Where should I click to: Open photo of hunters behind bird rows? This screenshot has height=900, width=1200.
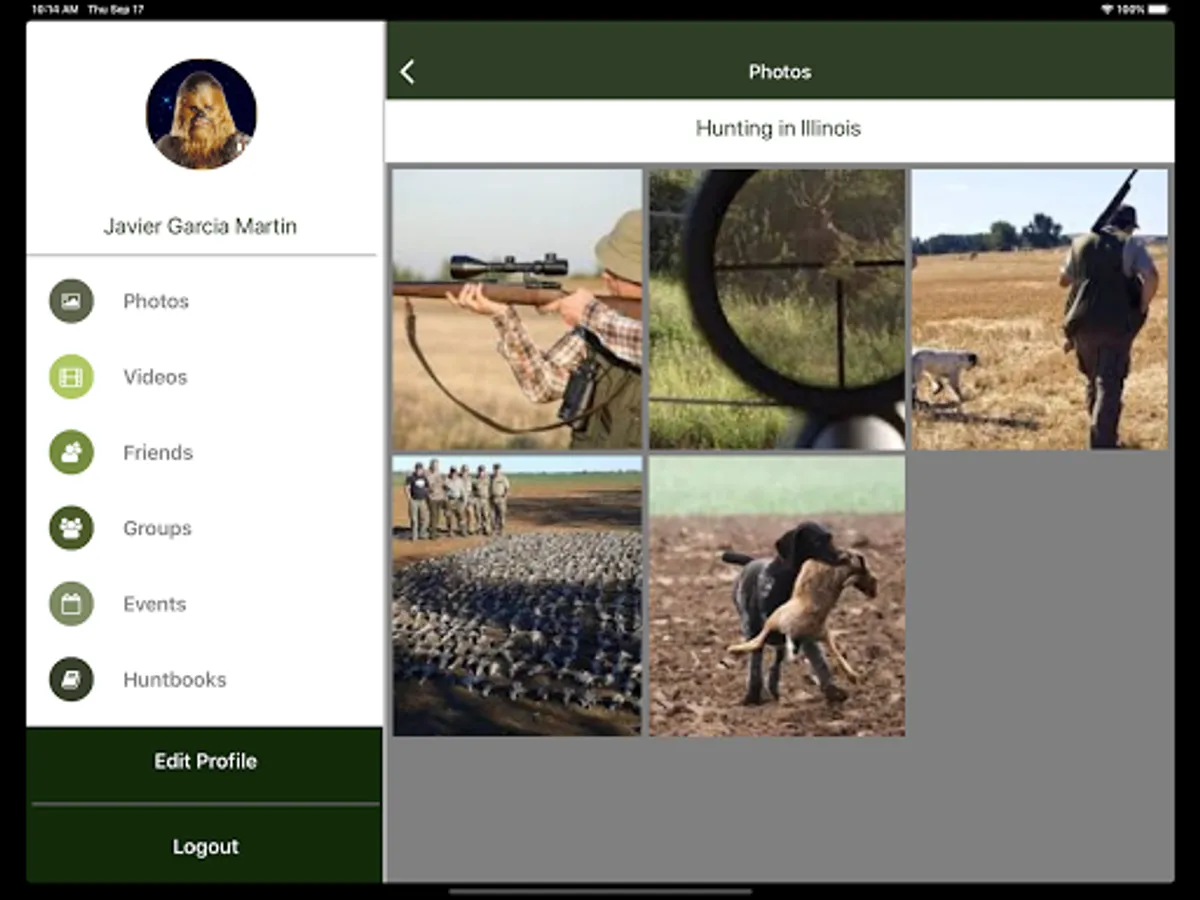tap(517, 596)
